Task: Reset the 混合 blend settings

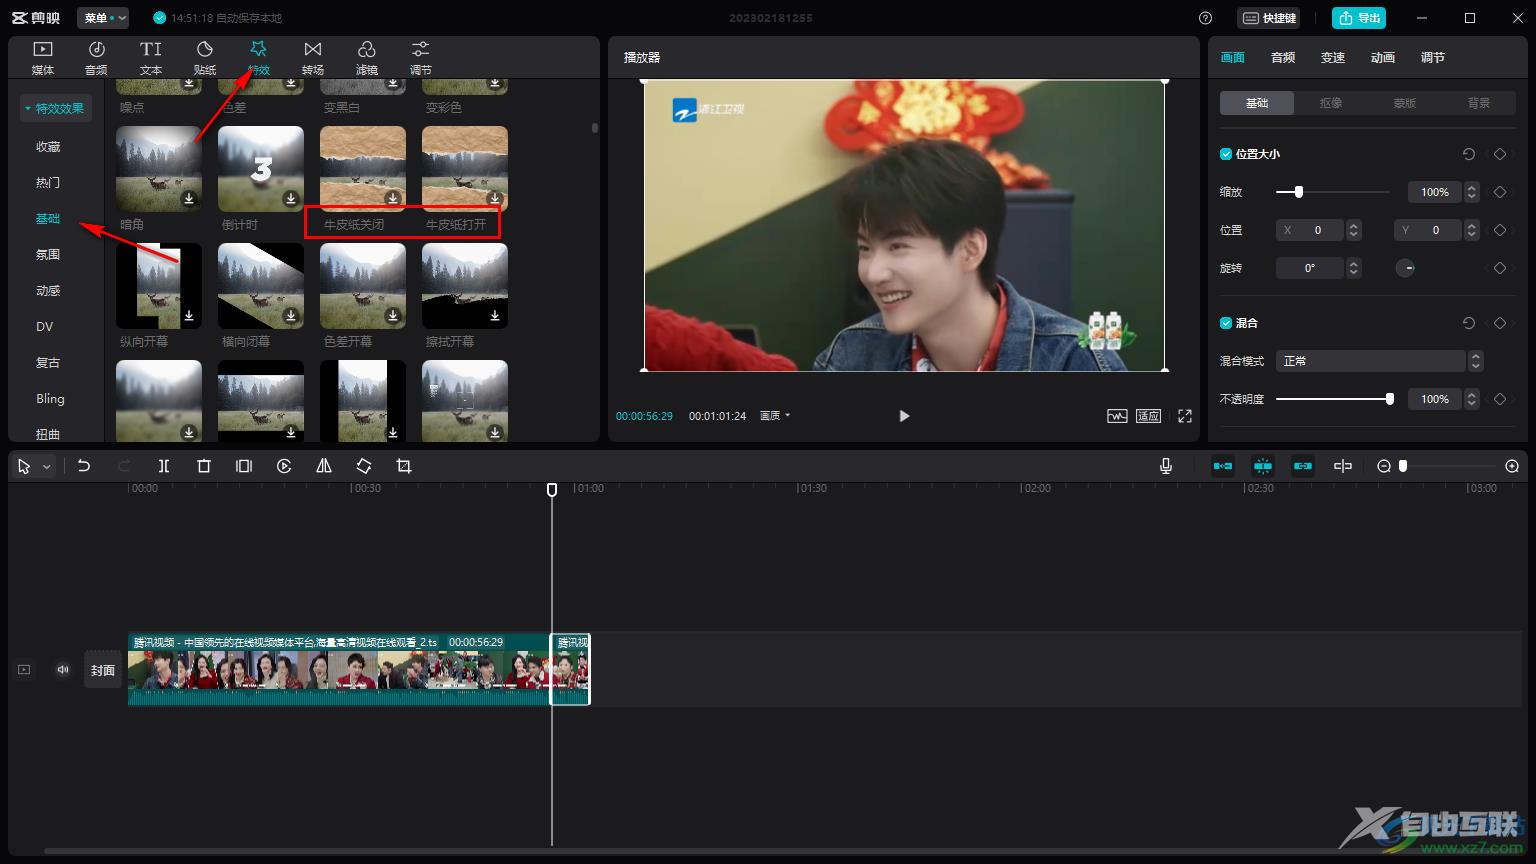Action: [x=1469, y=323]
